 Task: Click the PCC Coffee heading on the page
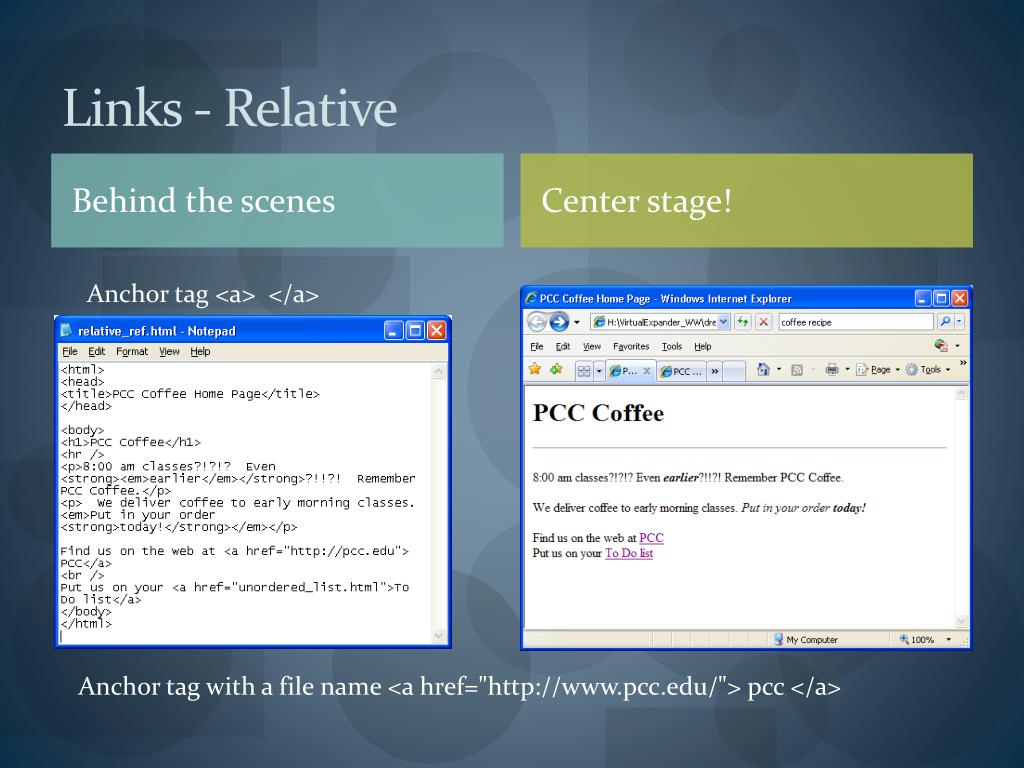pyautogui.click(x=598, y=413)
